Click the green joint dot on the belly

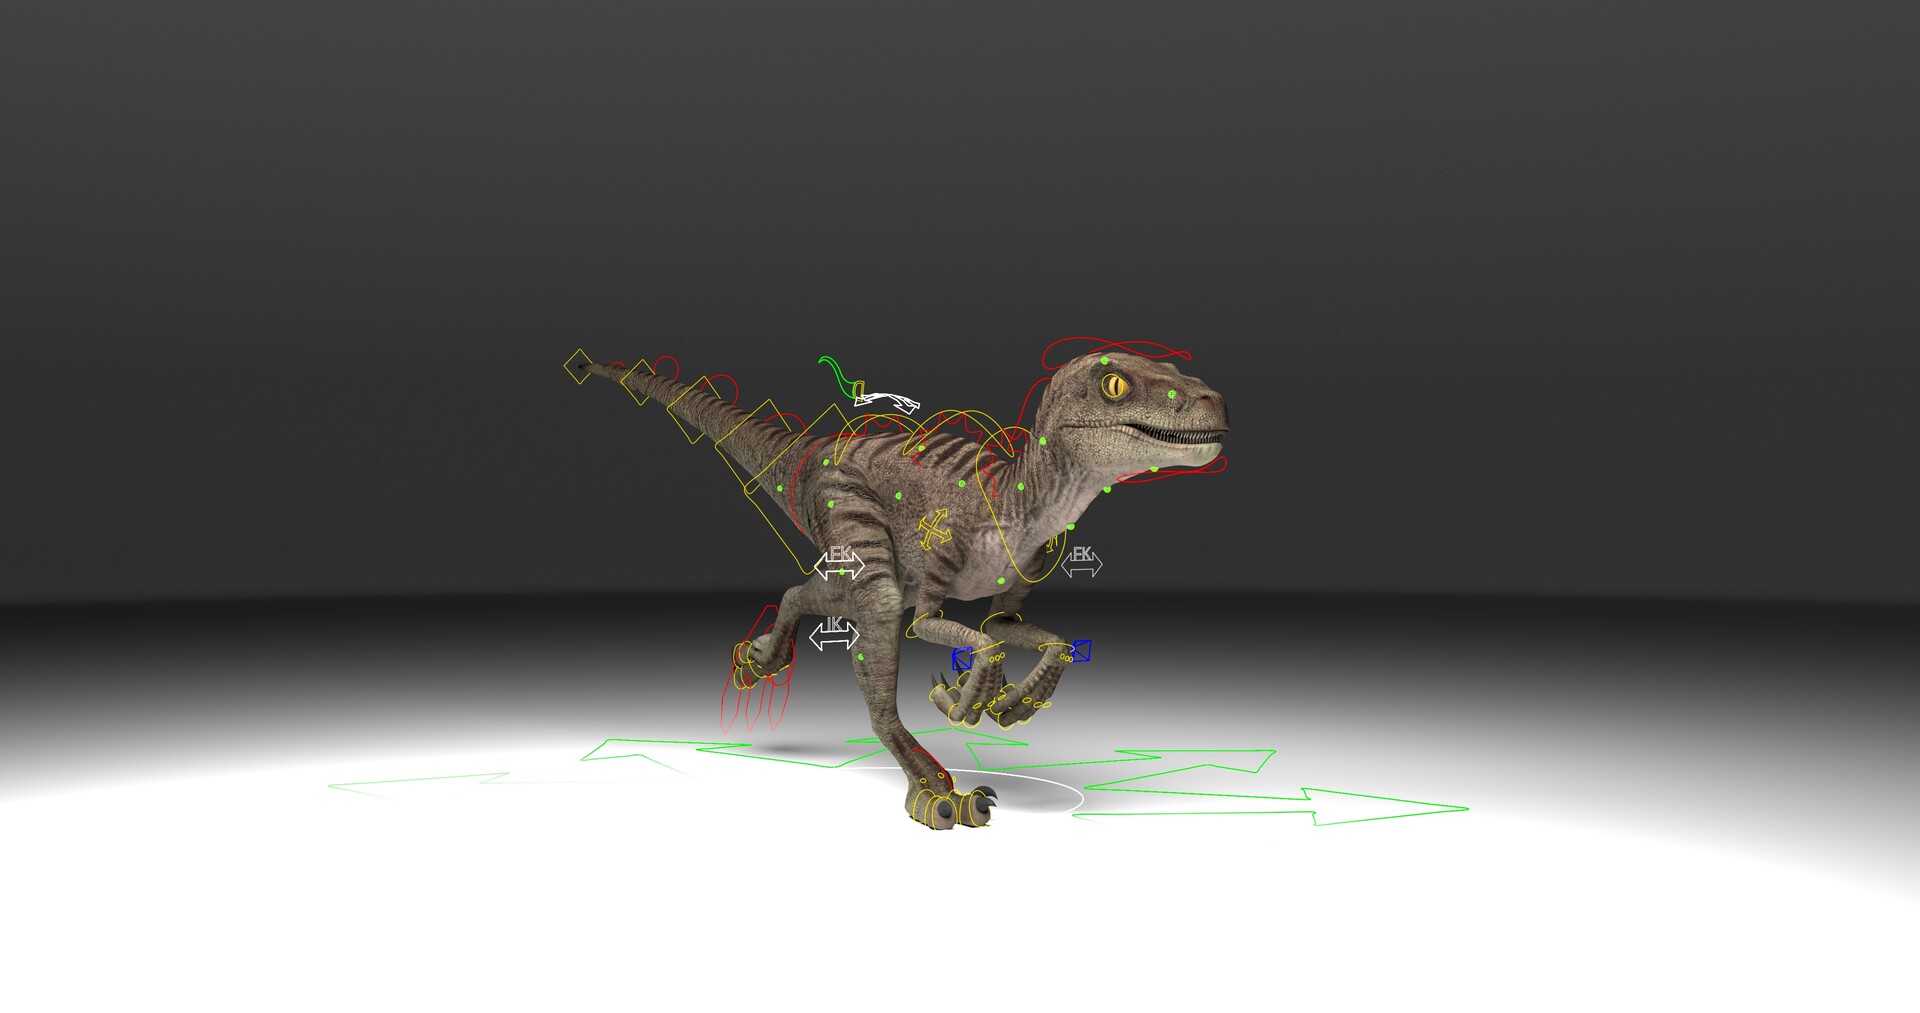1000,579
